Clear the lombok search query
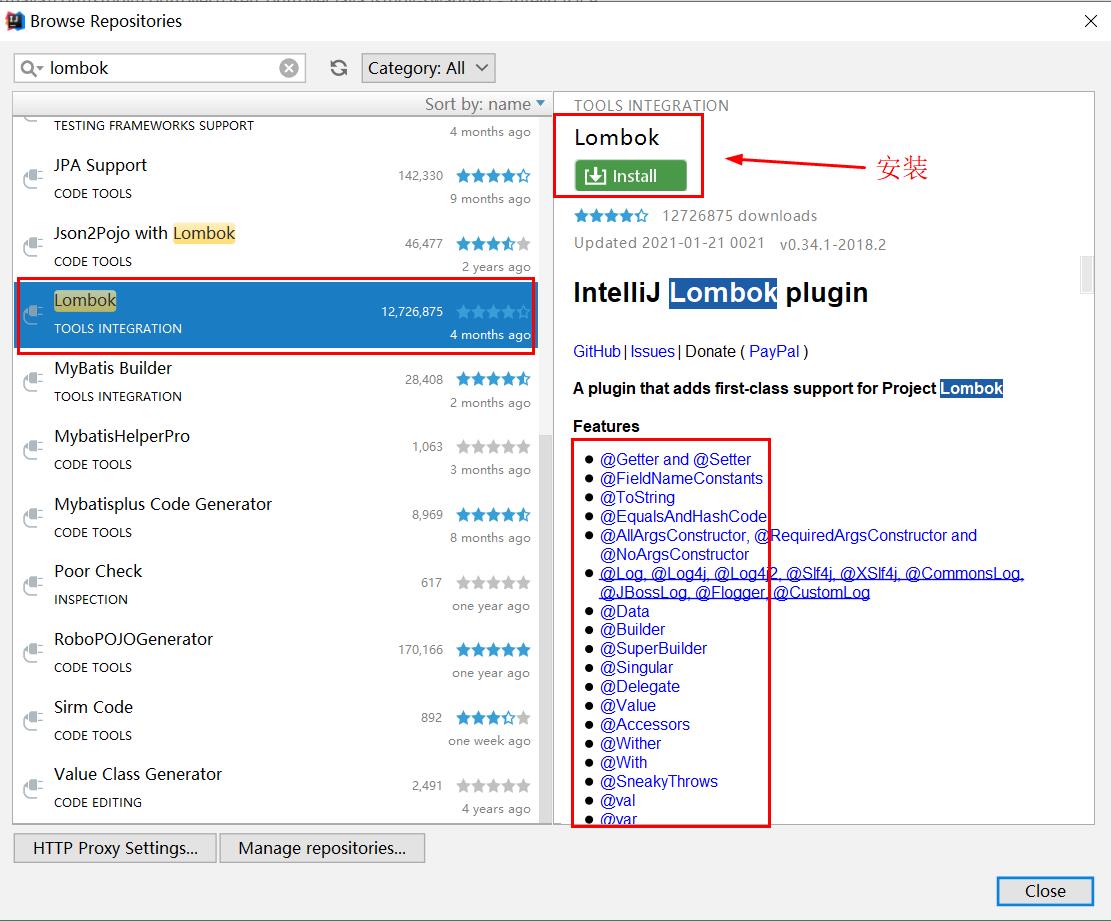The image size is (1111, 921). [x=288, y=67]
